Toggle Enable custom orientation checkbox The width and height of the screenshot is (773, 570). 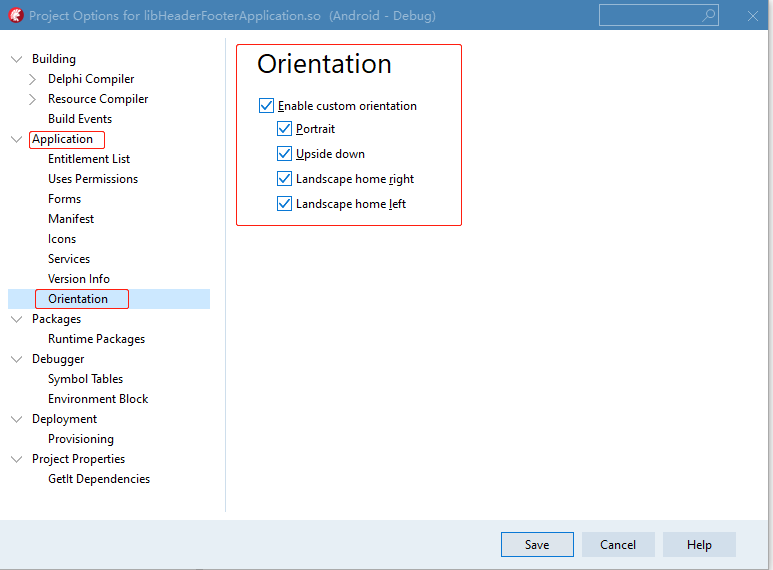click(266, 105)
